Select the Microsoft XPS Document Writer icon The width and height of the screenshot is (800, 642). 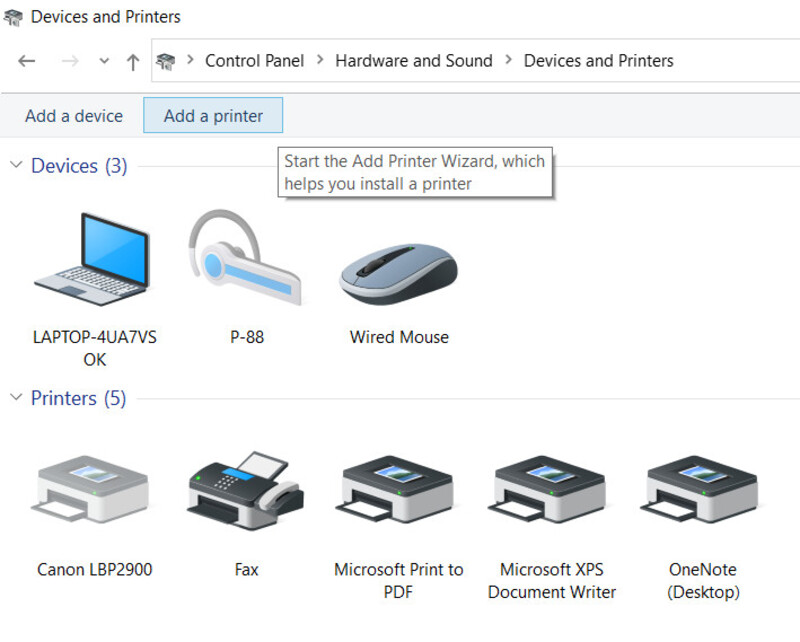click(546, 489)
